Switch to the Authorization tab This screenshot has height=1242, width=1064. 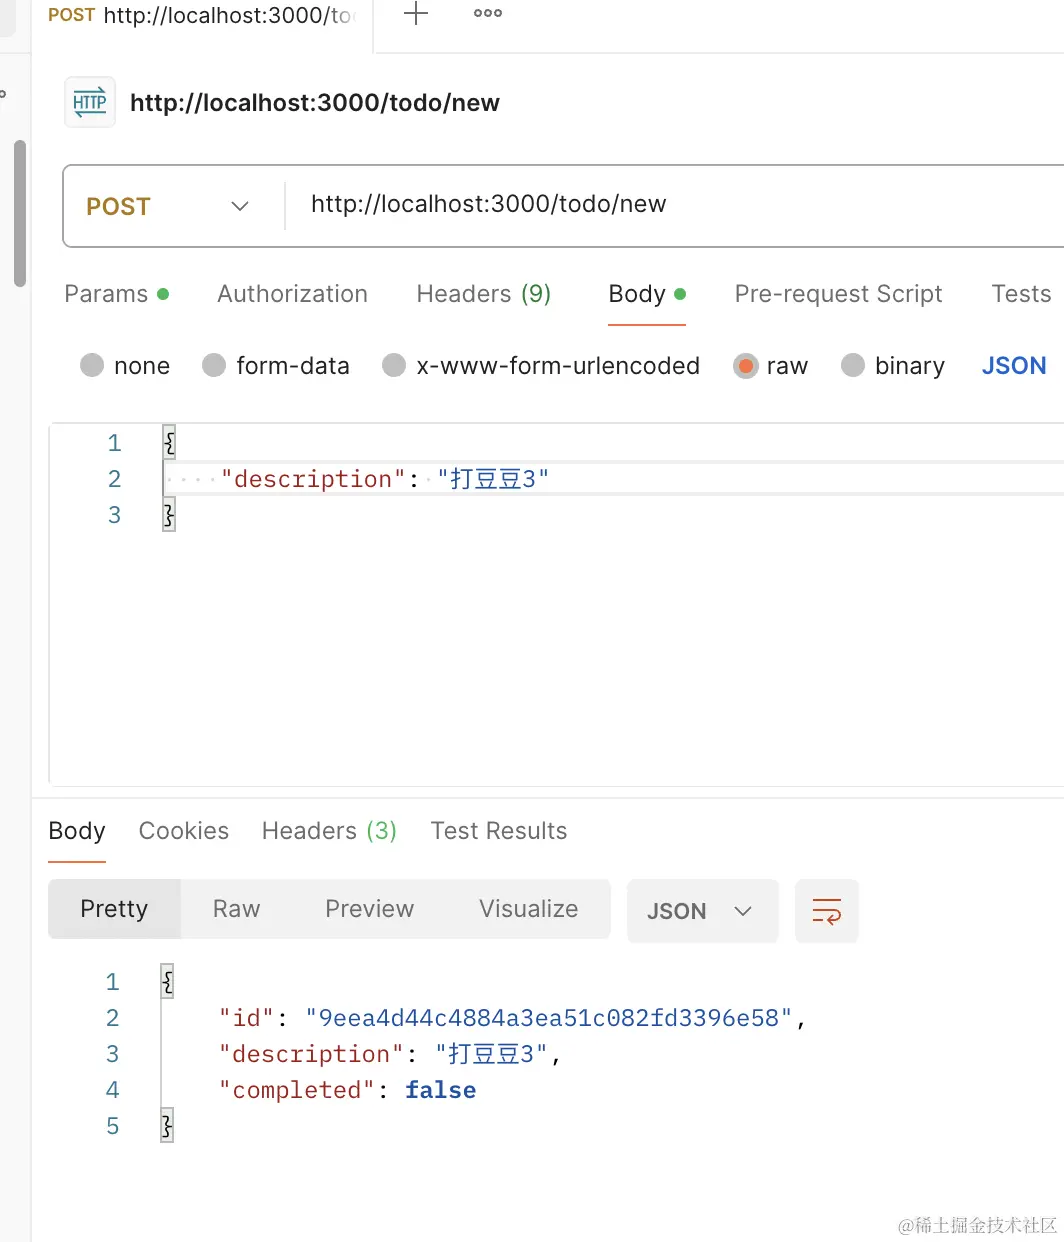coord(292,294)
